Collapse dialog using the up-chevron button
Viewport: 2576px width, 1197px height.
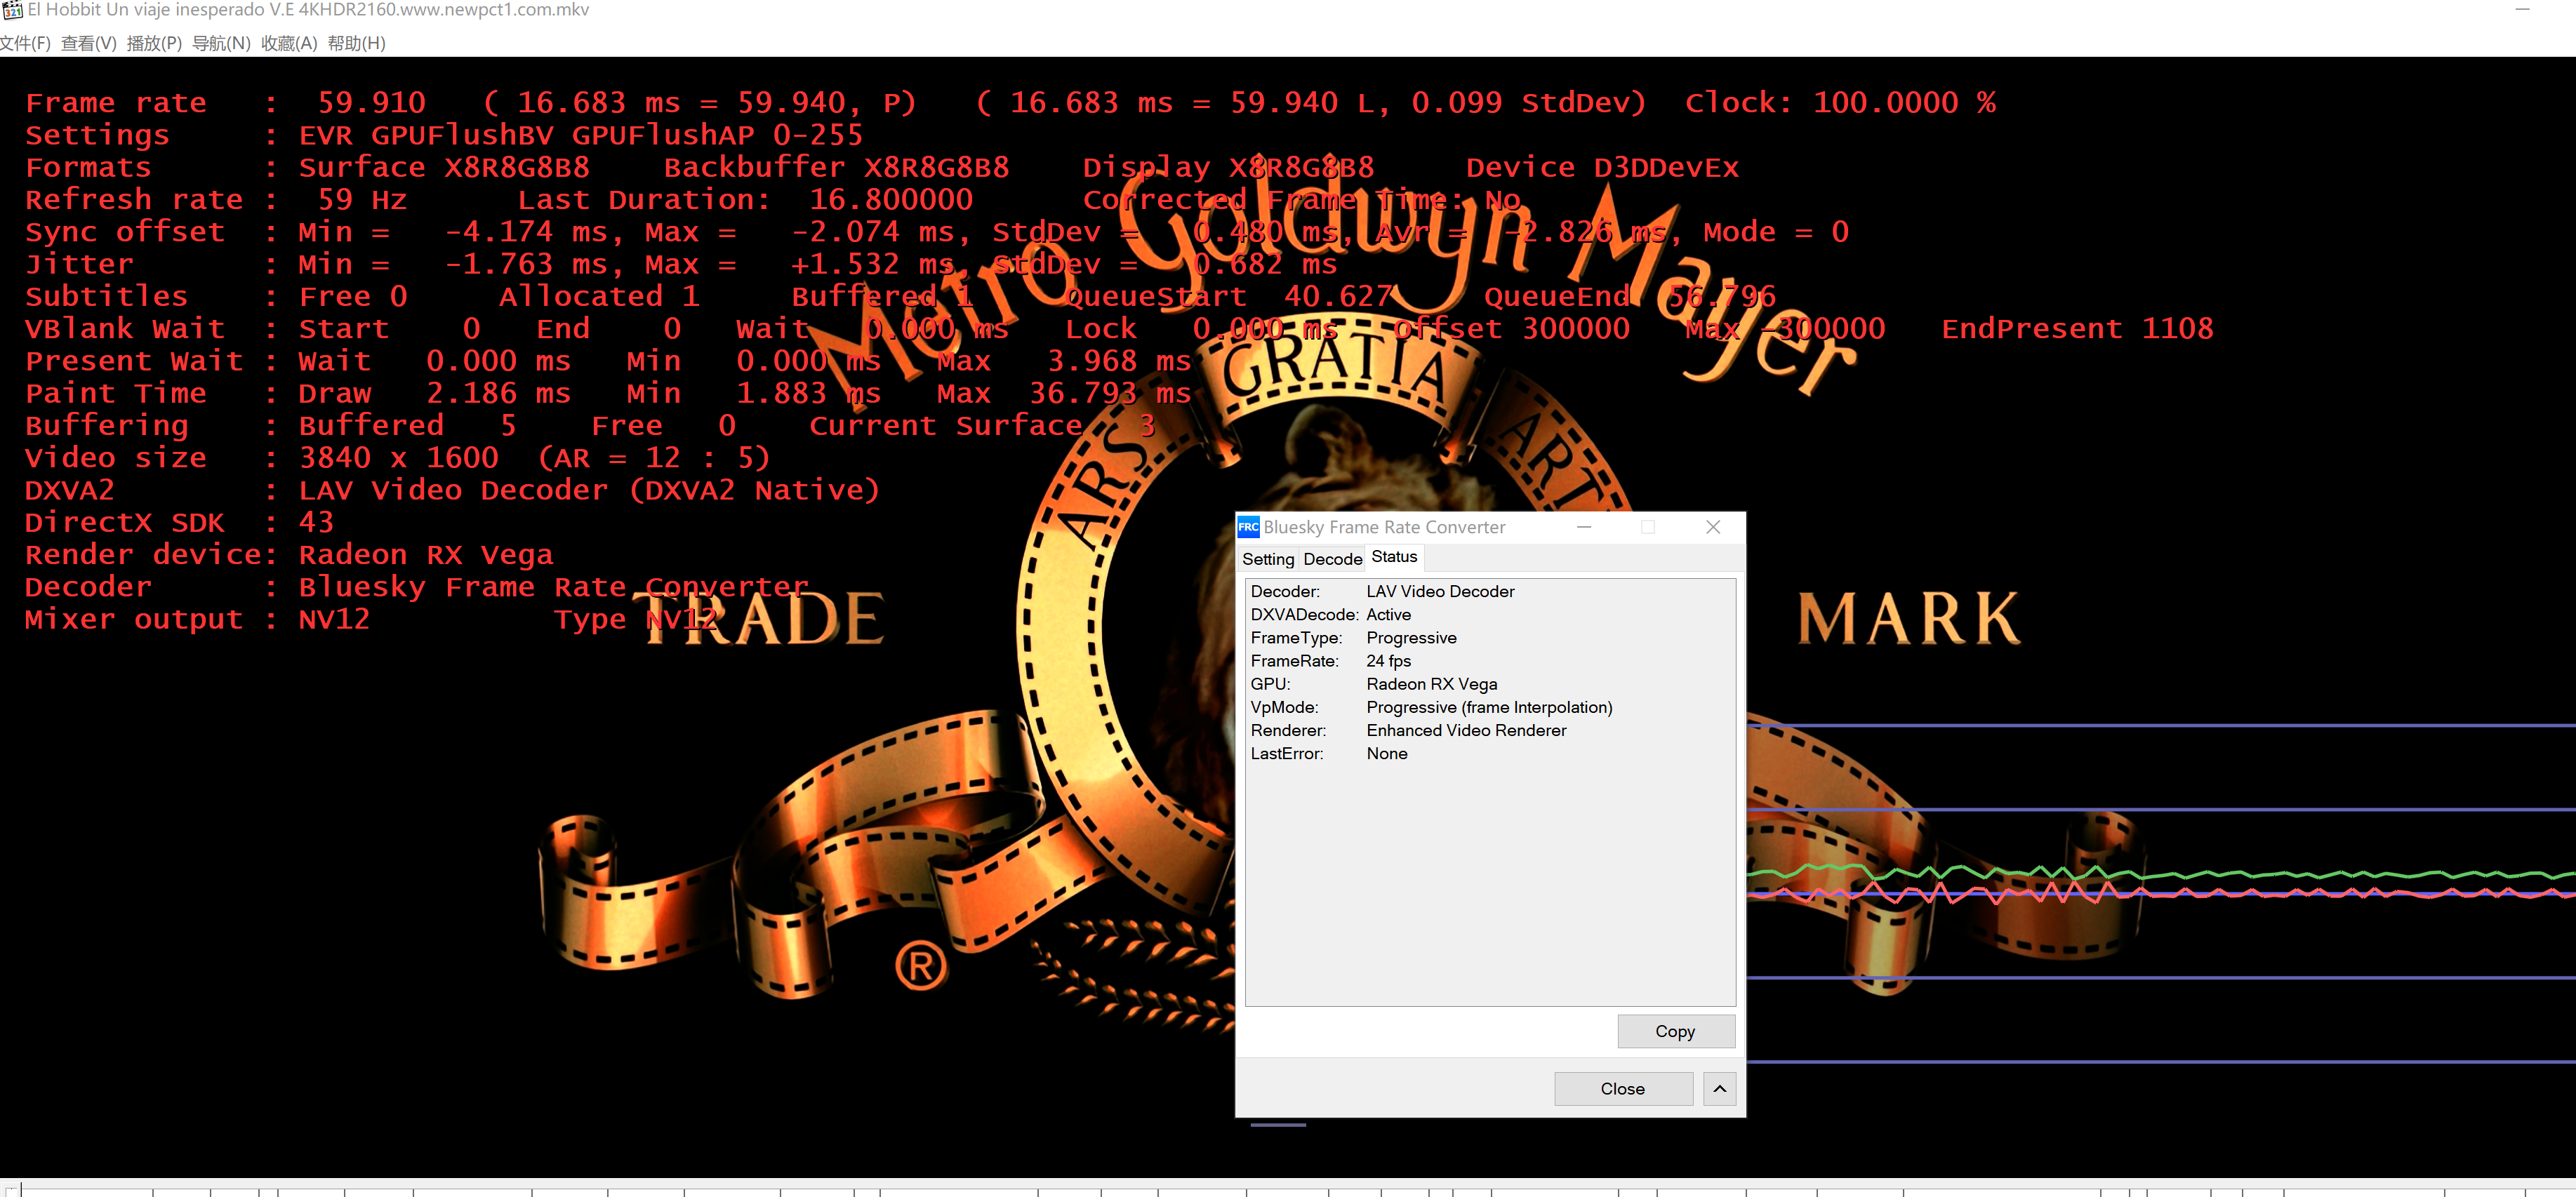pyautogui.click(x=1719, y=1088)
